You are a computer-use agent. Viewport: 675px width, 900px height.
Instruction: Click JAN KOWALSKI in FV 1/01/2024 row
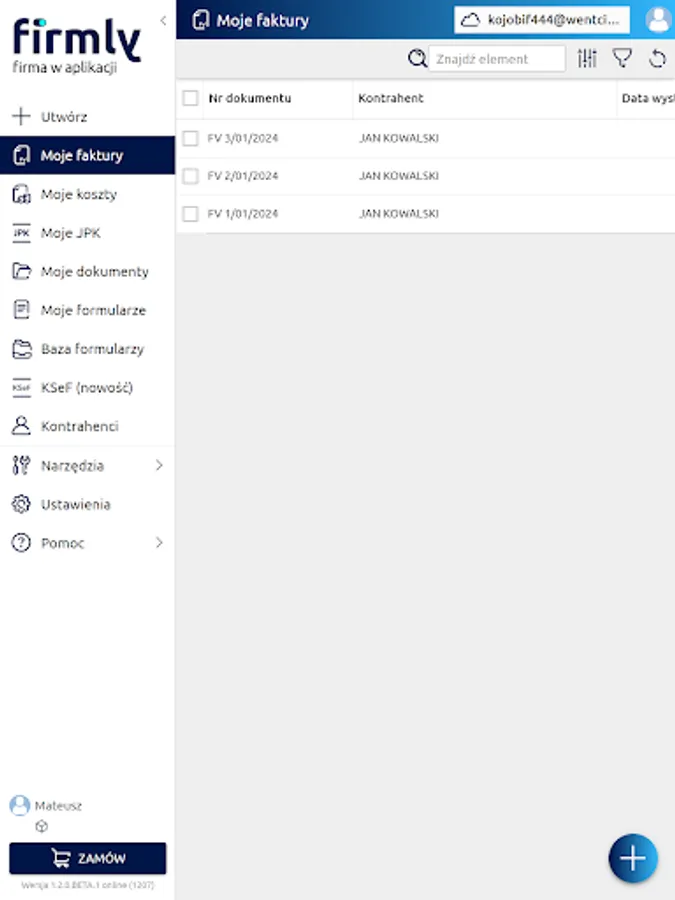(399, 214)
